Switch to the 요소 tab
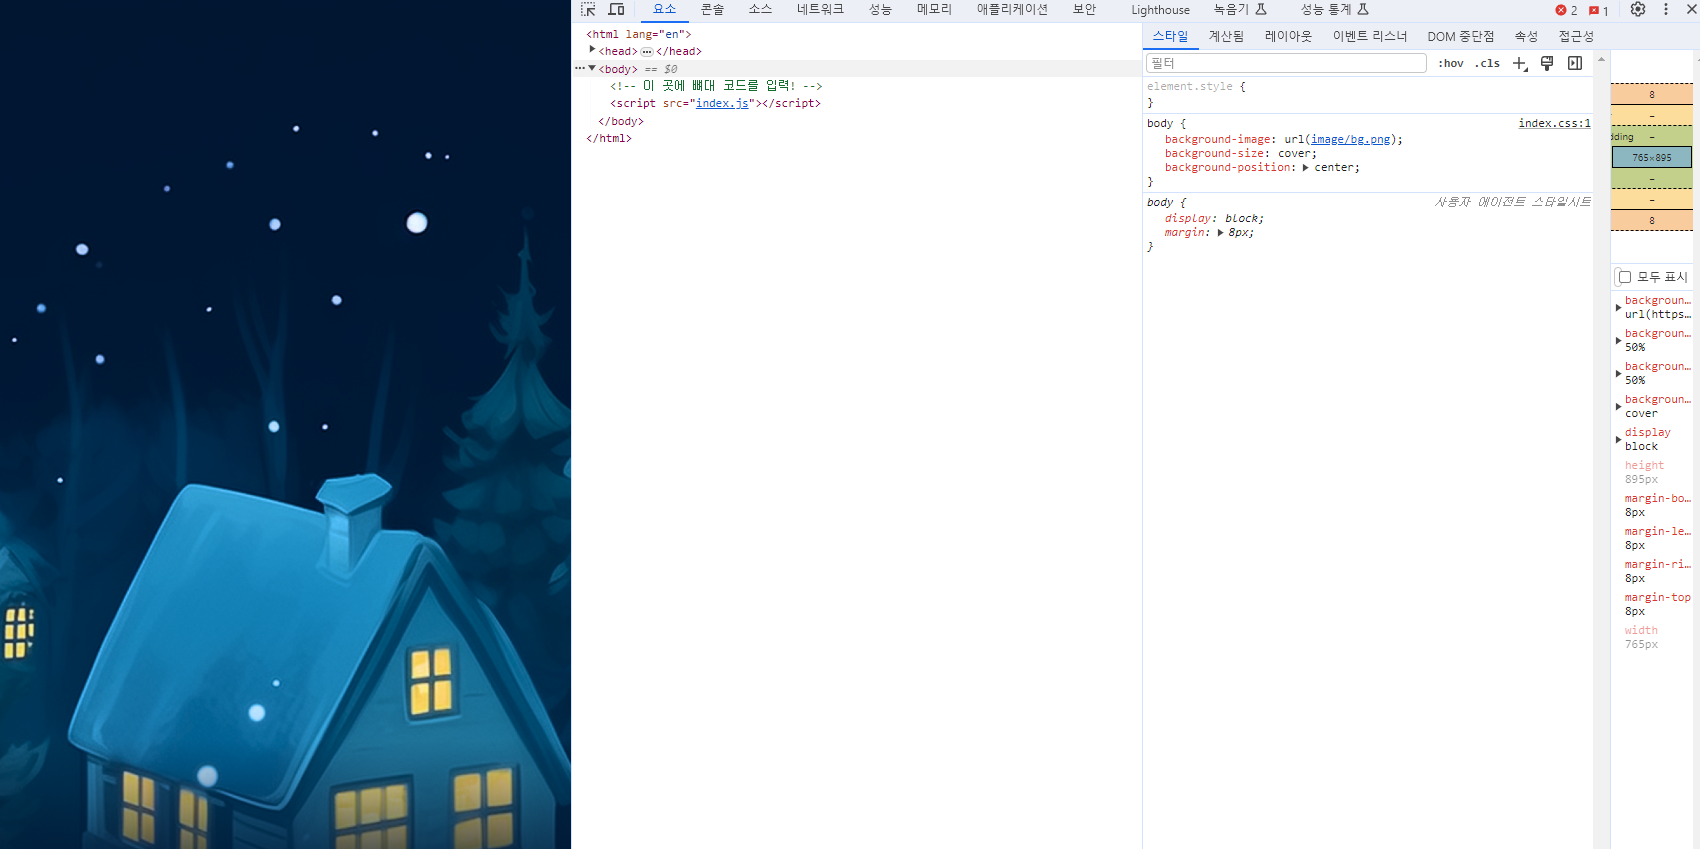 point(664,10)
